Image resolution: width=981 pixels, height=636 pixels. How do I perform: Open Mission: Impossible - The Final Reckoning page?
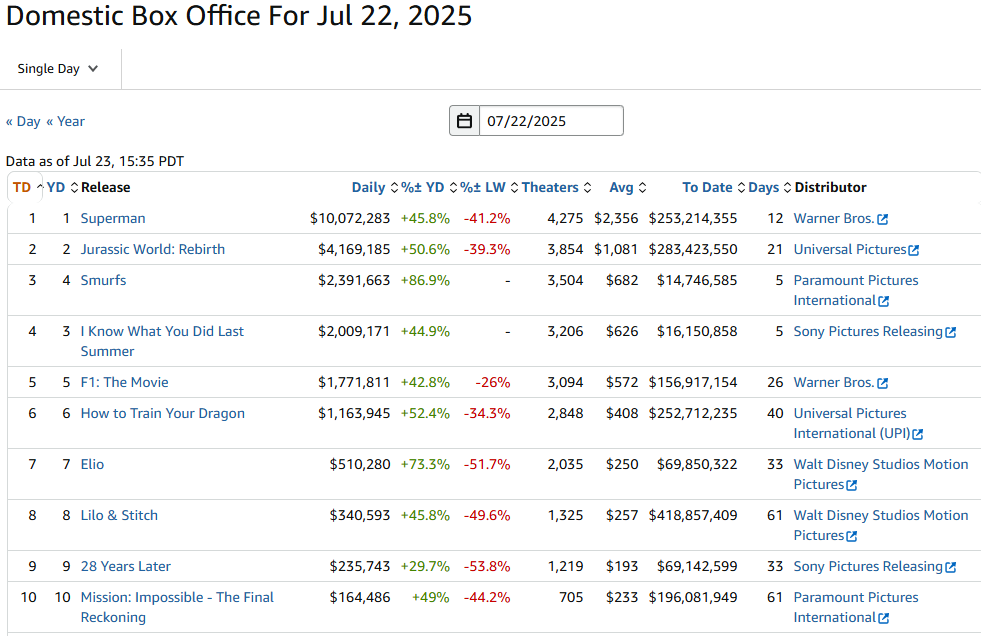[x=177, y=607]
